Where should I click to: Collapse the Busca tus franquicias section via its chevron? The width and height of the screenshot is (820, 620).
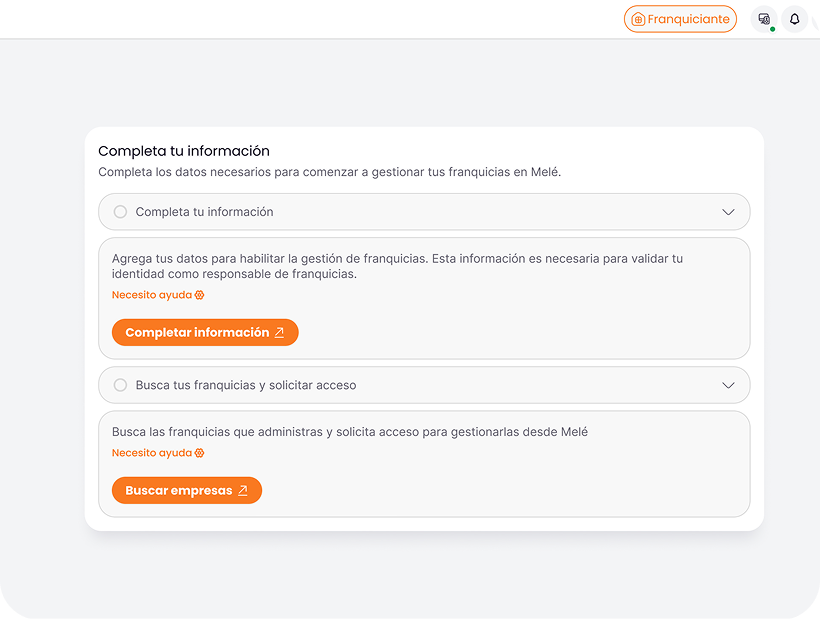(728, 385)
